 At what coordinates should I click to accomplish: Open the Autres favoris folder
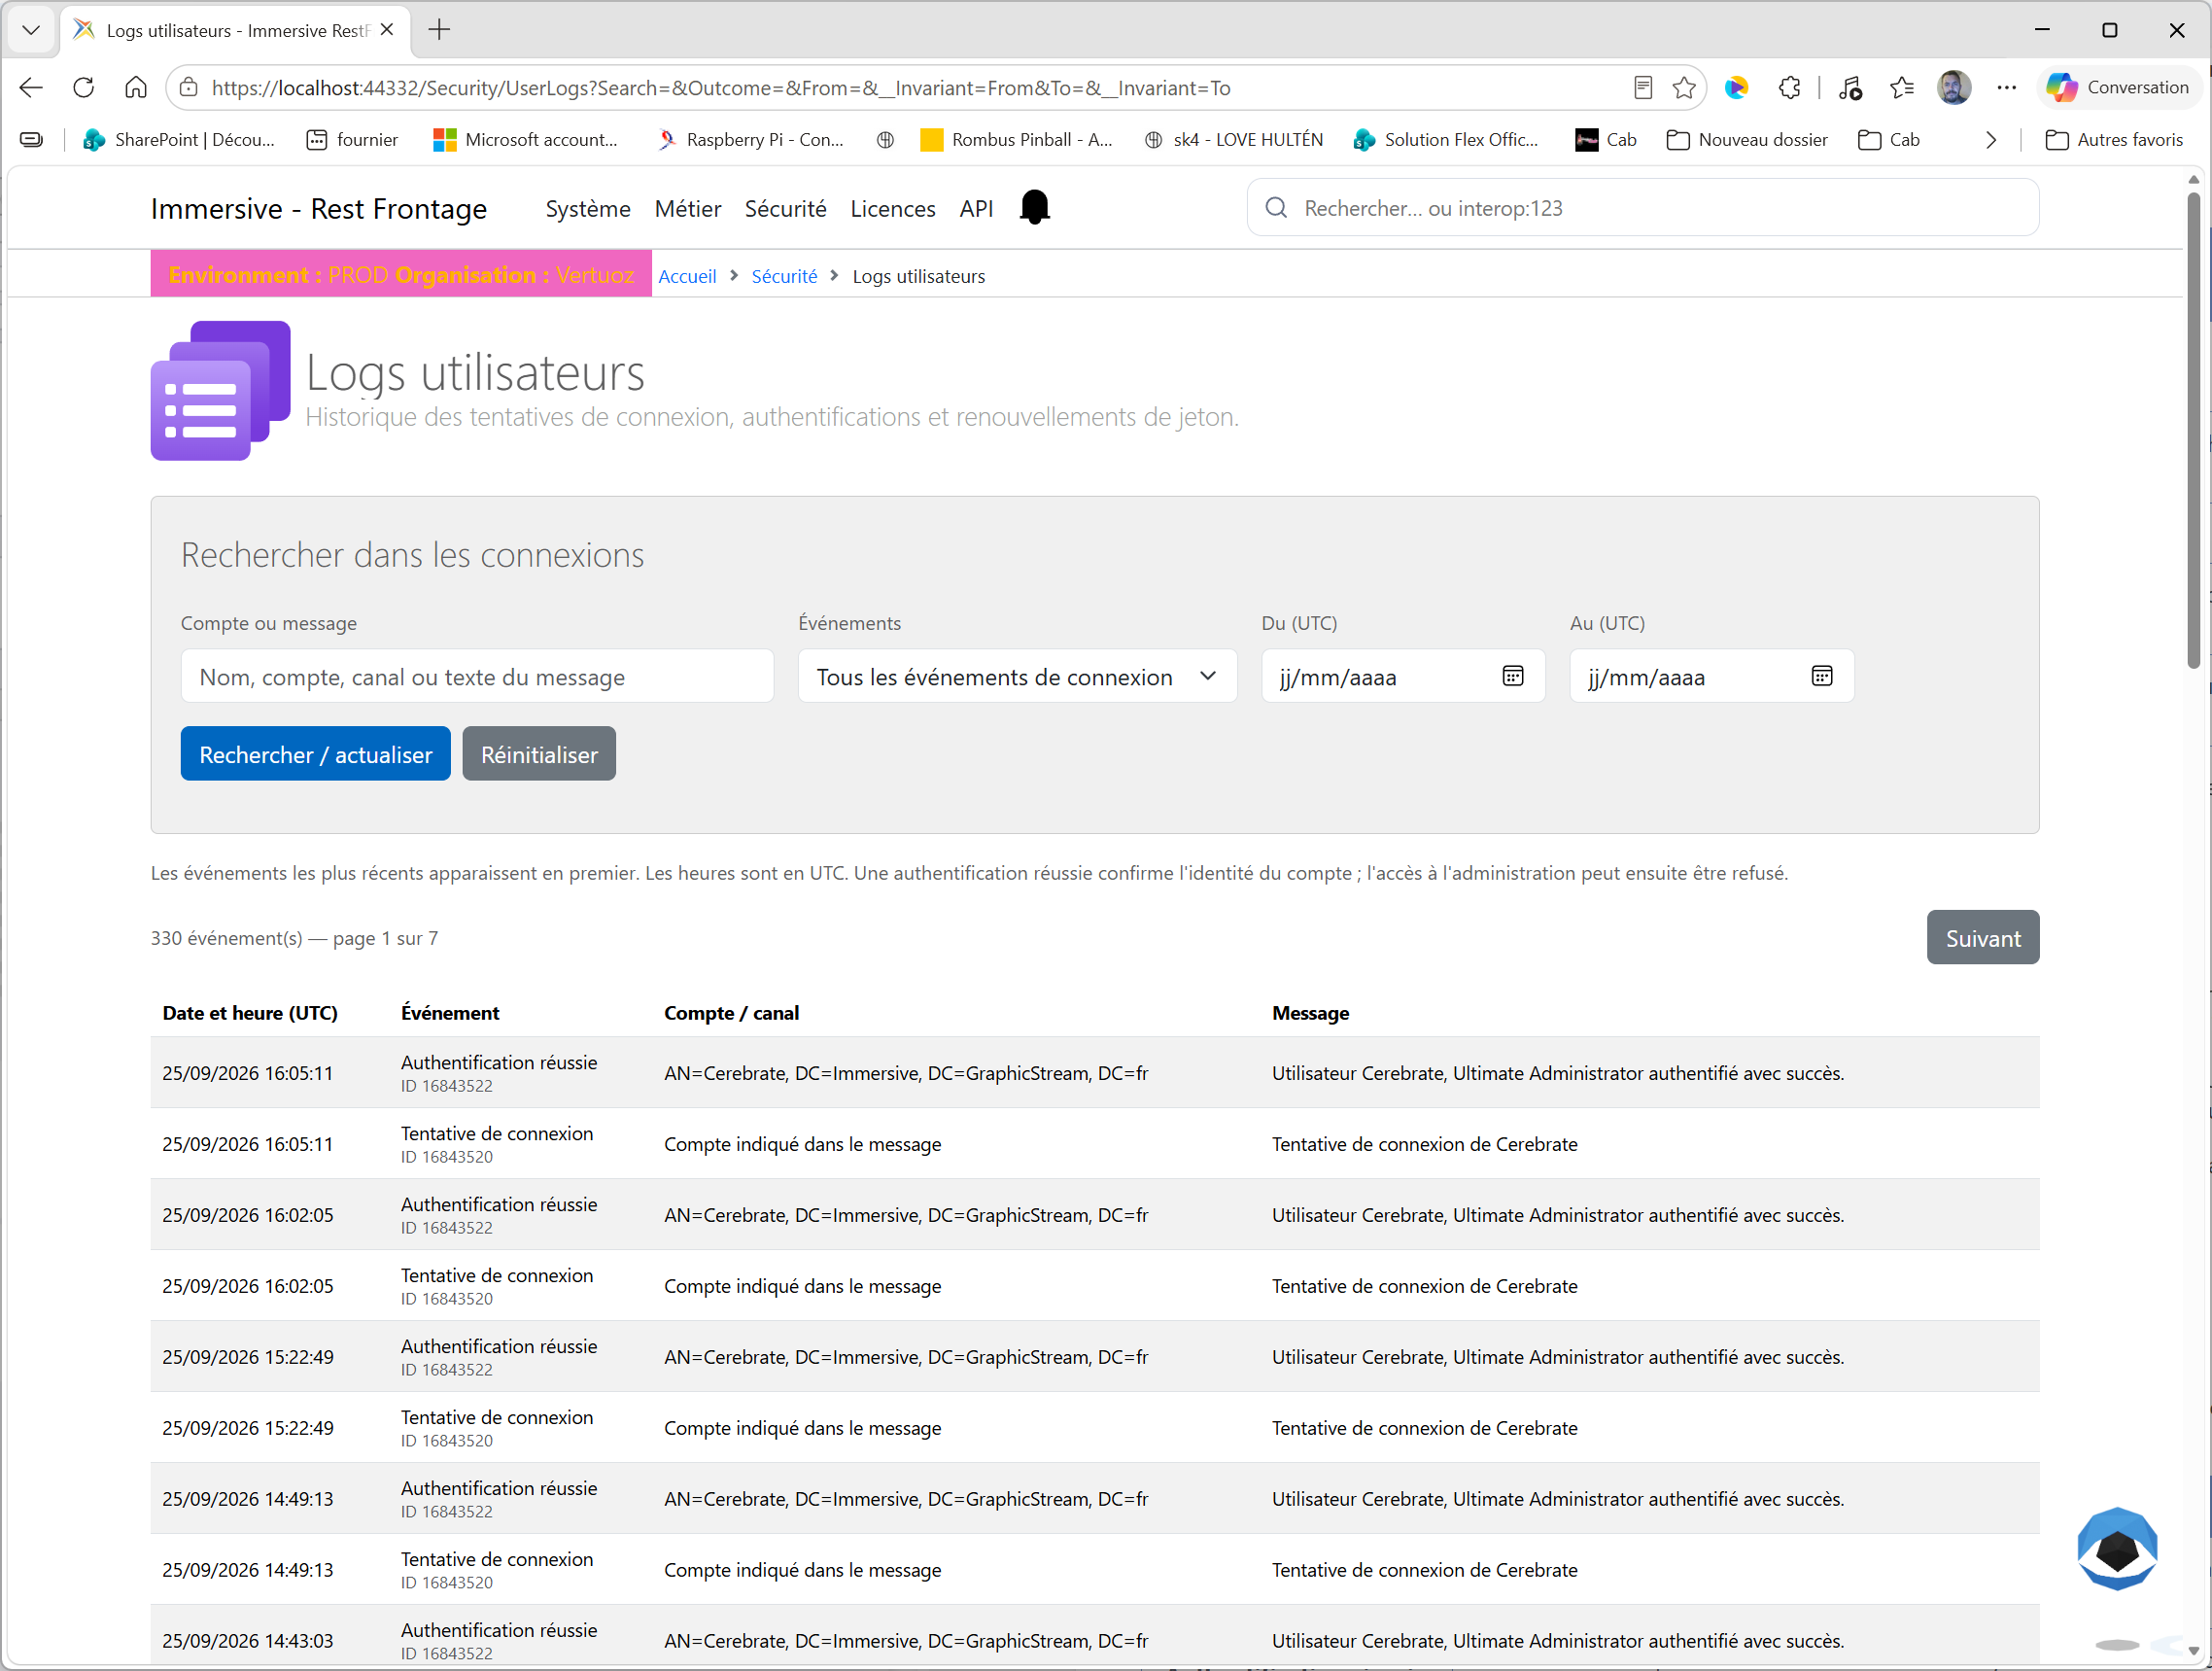(2114, 140)
